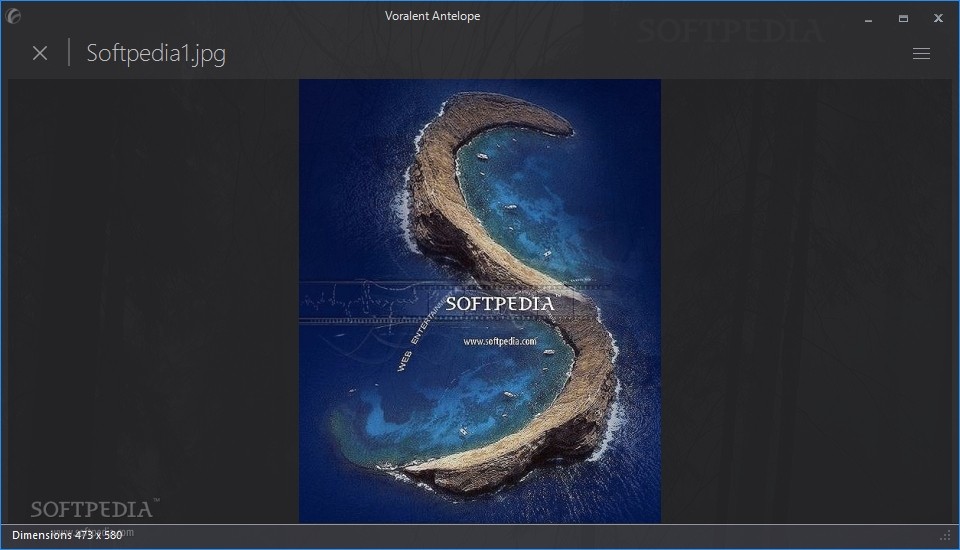Open the hamburger menu
960x550 pixels.
pyautogui.click(x=921, y=54)
